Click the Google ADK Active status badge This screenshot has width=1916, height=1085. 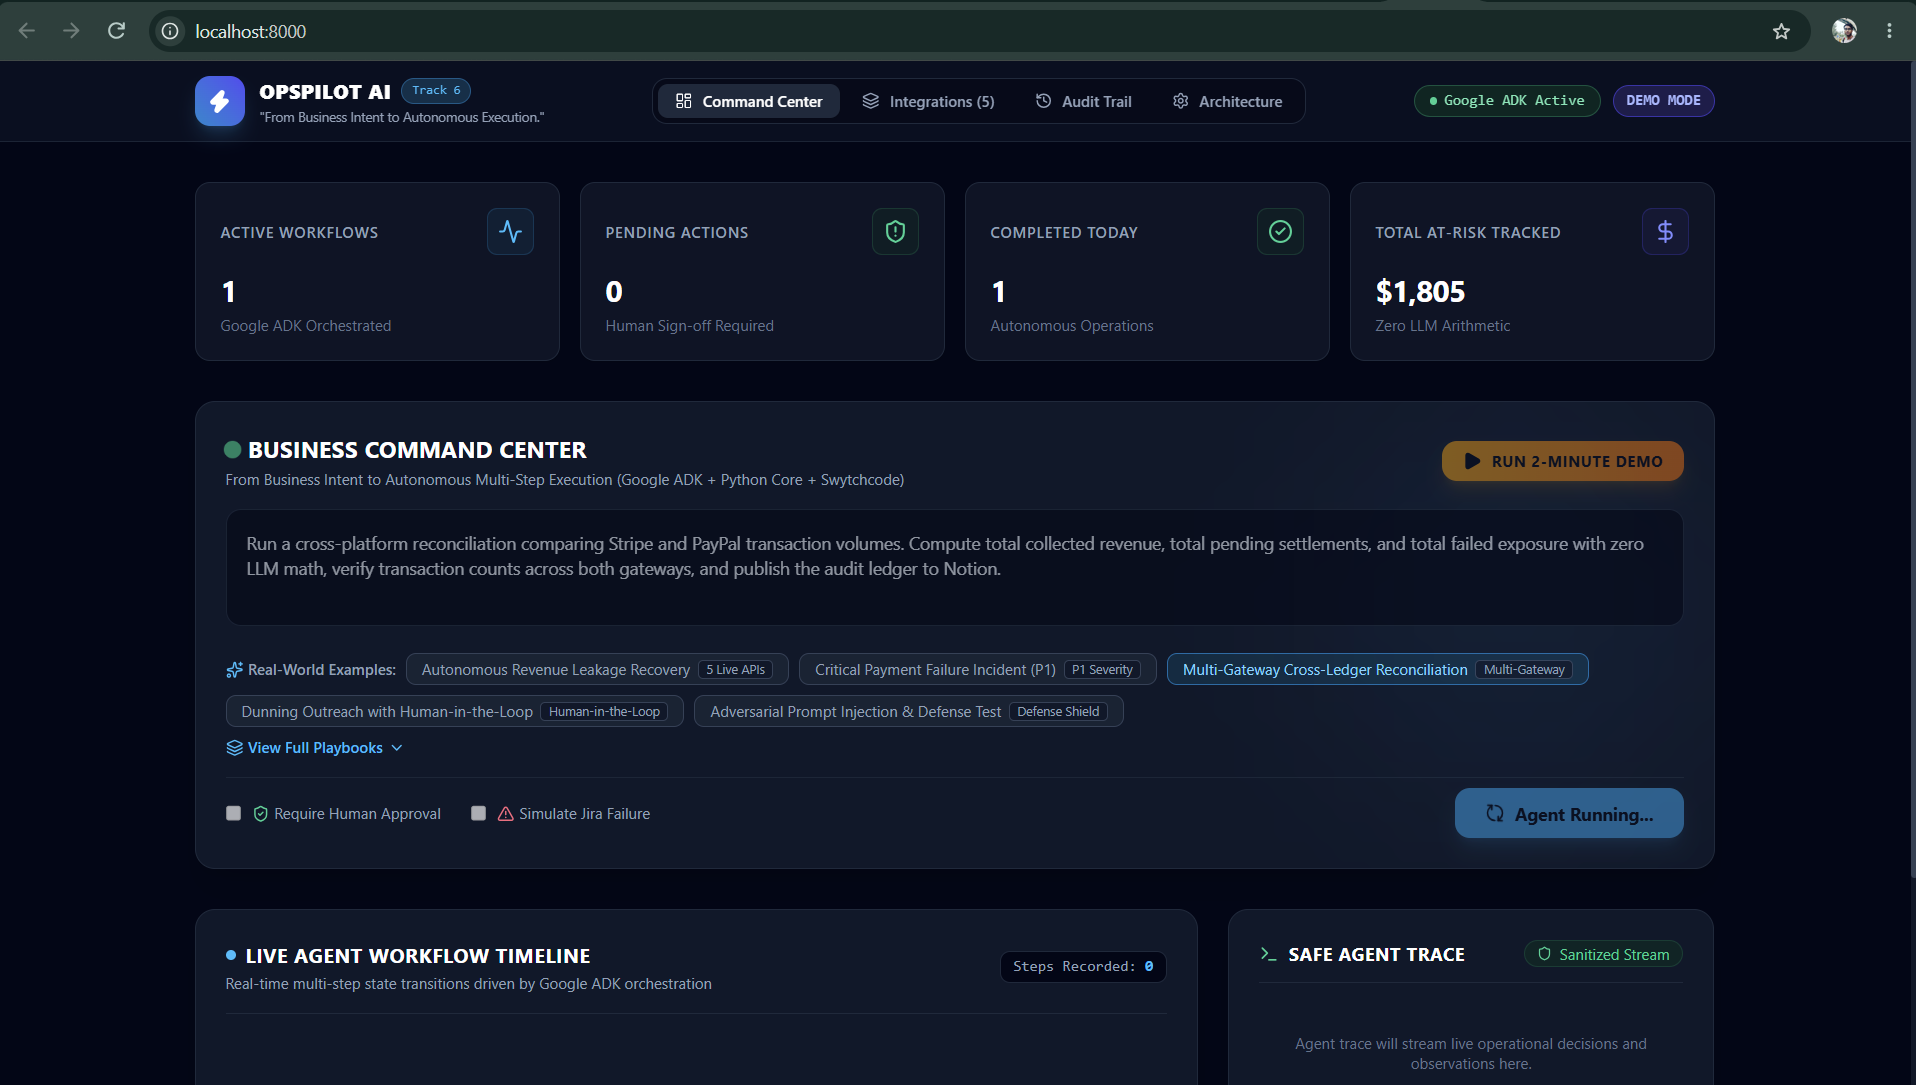click(1506, 101)
